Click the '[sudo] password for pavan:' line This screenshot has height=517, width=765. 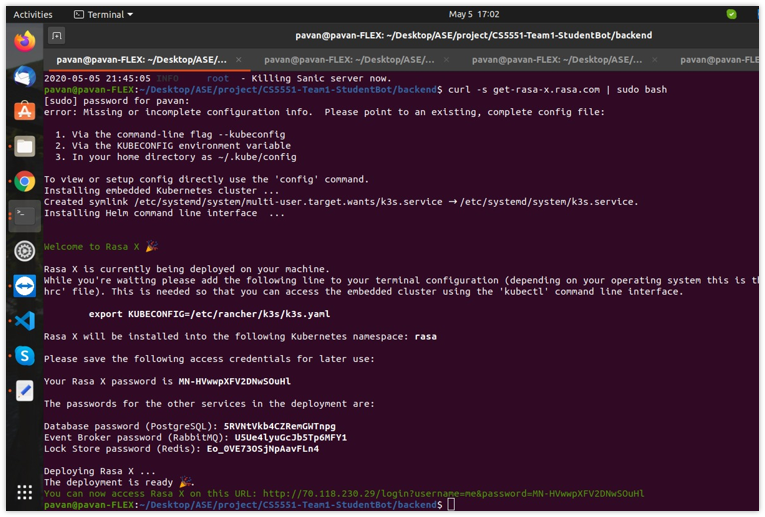tap(116, 101)
